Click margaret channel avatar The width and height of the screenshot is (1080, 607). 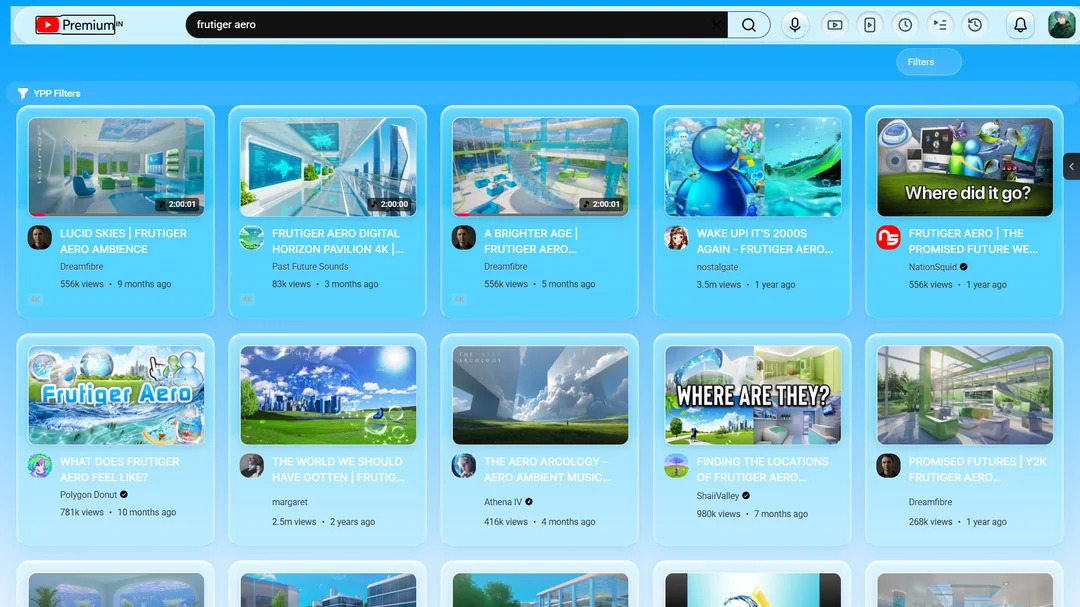251,466
